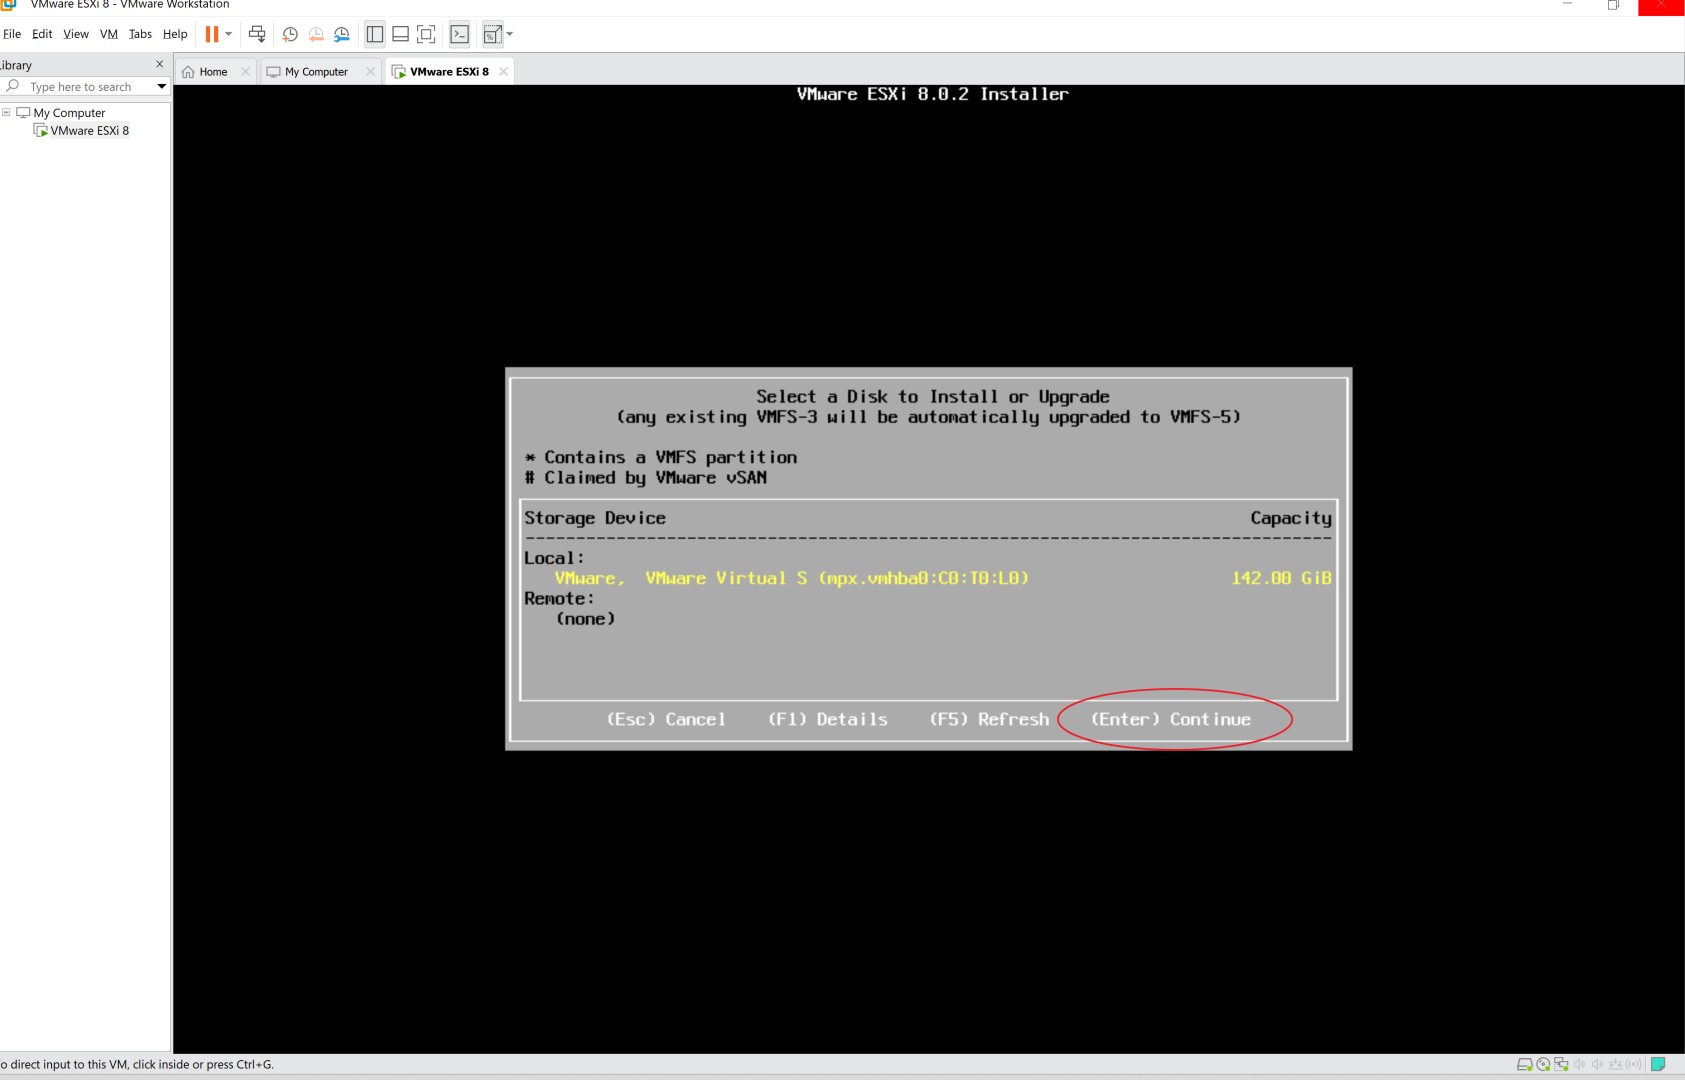Screen dimensions: 1685x1080
Task: Click the Remote (none) entry
Action: click(x=586, y=619)
